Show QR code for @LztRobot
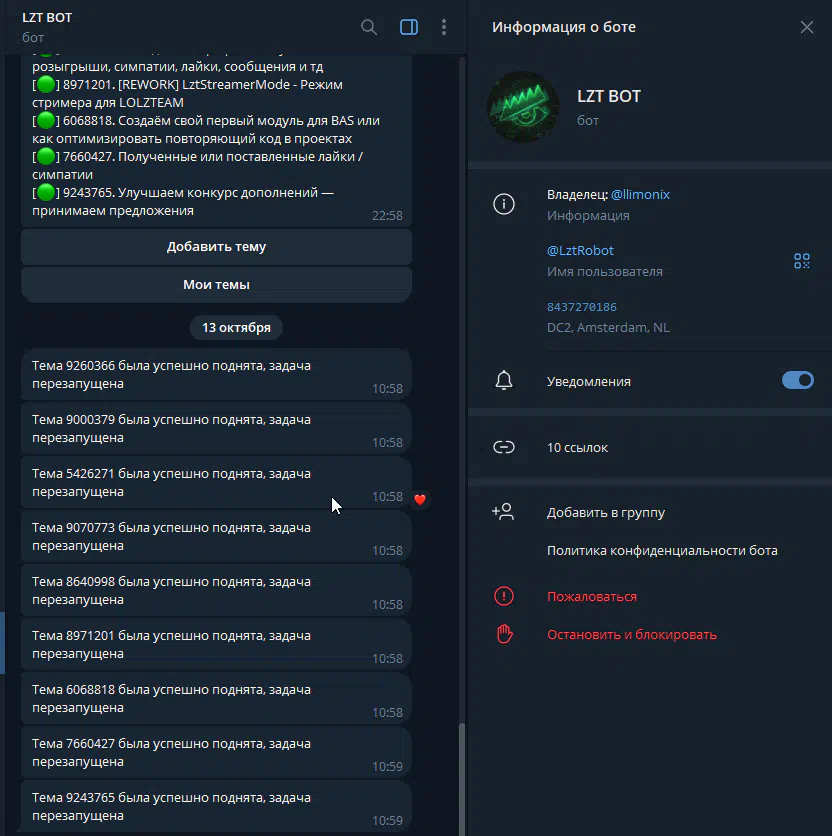The image size is (832, 836). (x=801, y=261)
